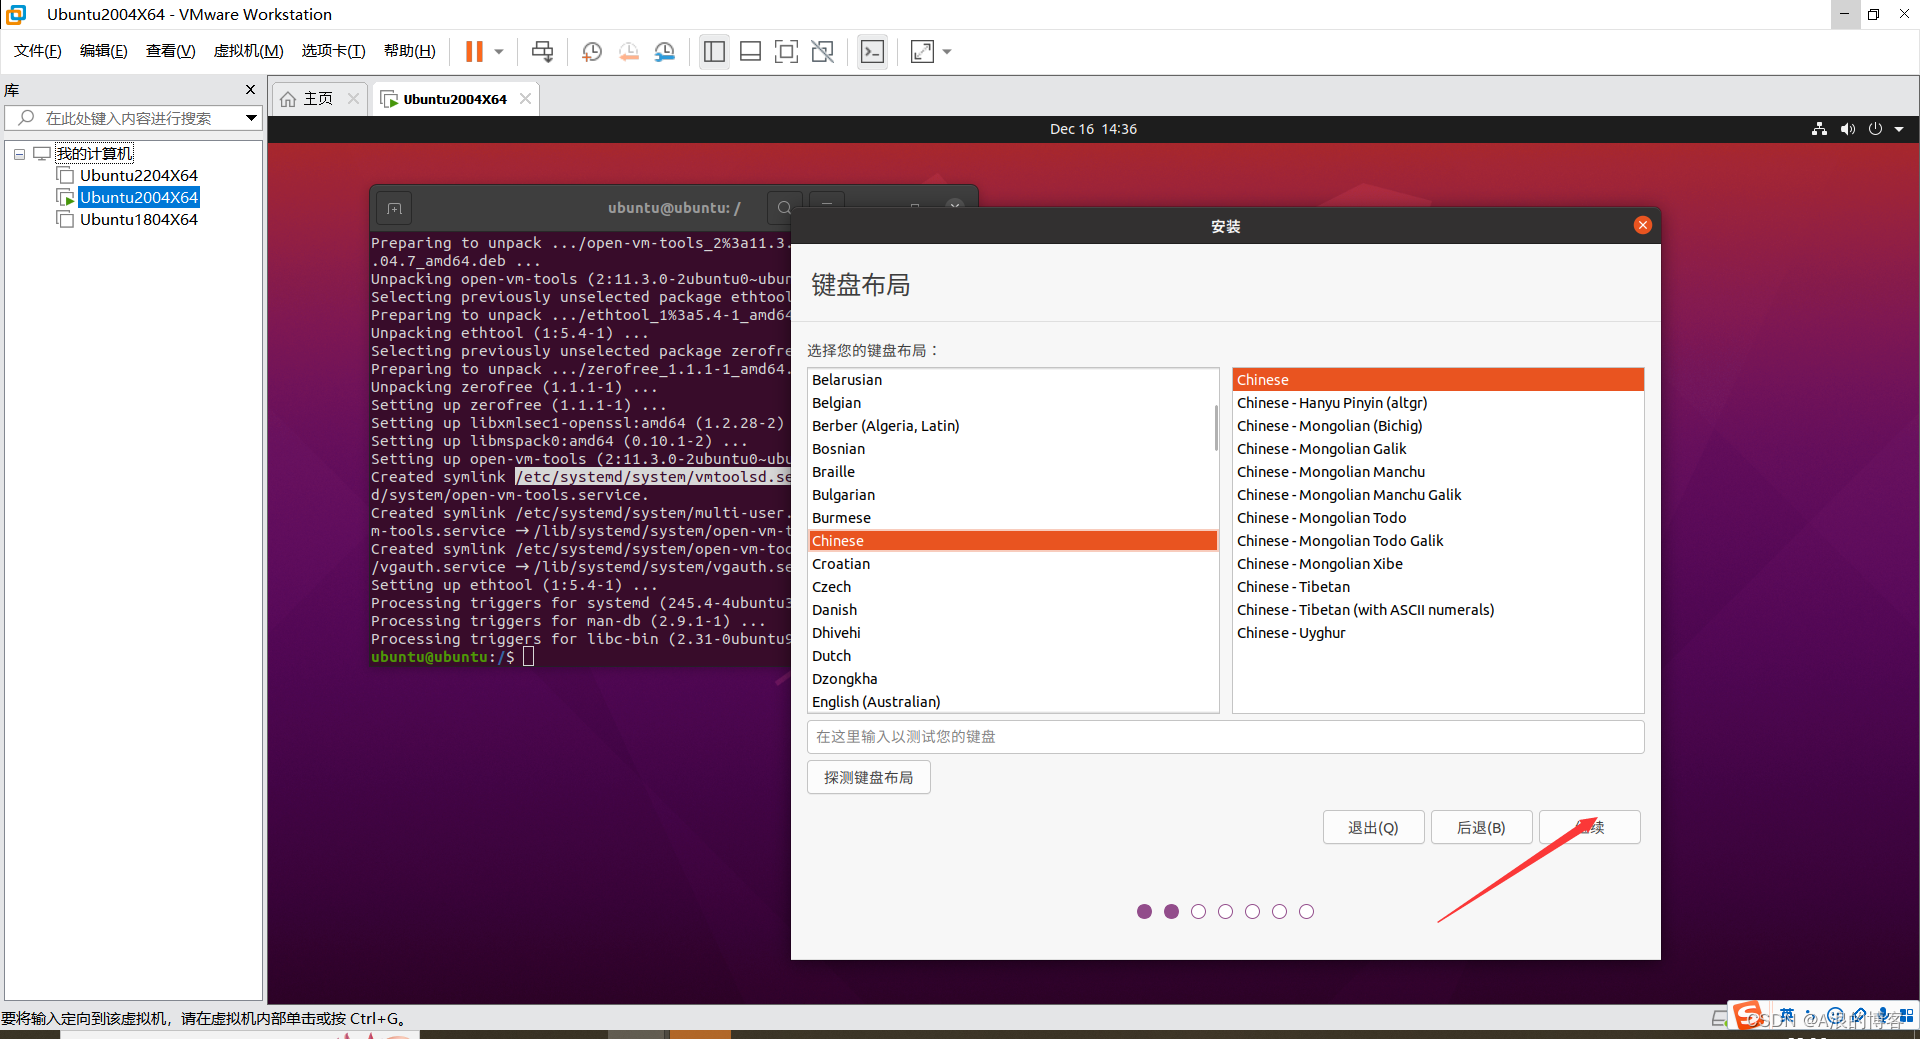The image size is (1920, 1039).
Task: Click the 后退(B) button
Action: point(1481,827)
